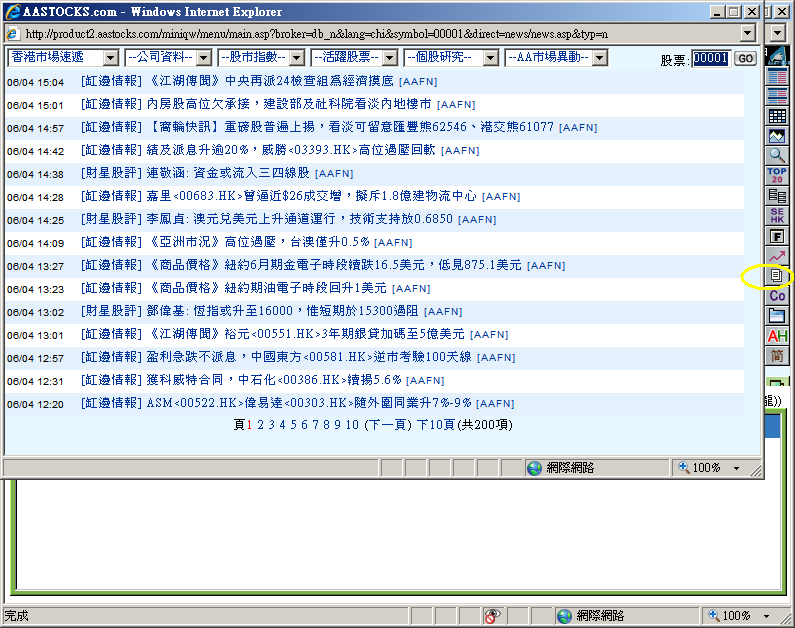Expand the 公司資料 dropdown
The height and width of the screenshot is (628, 795).
click(168, 57)
